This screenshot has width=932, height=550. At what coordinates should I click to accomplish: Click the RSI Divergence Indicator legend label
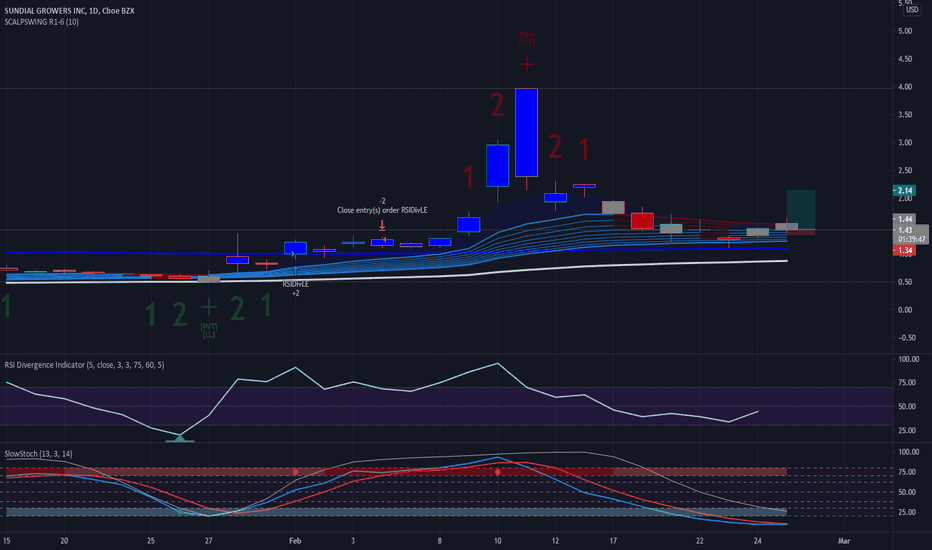(x=84, y=365)
